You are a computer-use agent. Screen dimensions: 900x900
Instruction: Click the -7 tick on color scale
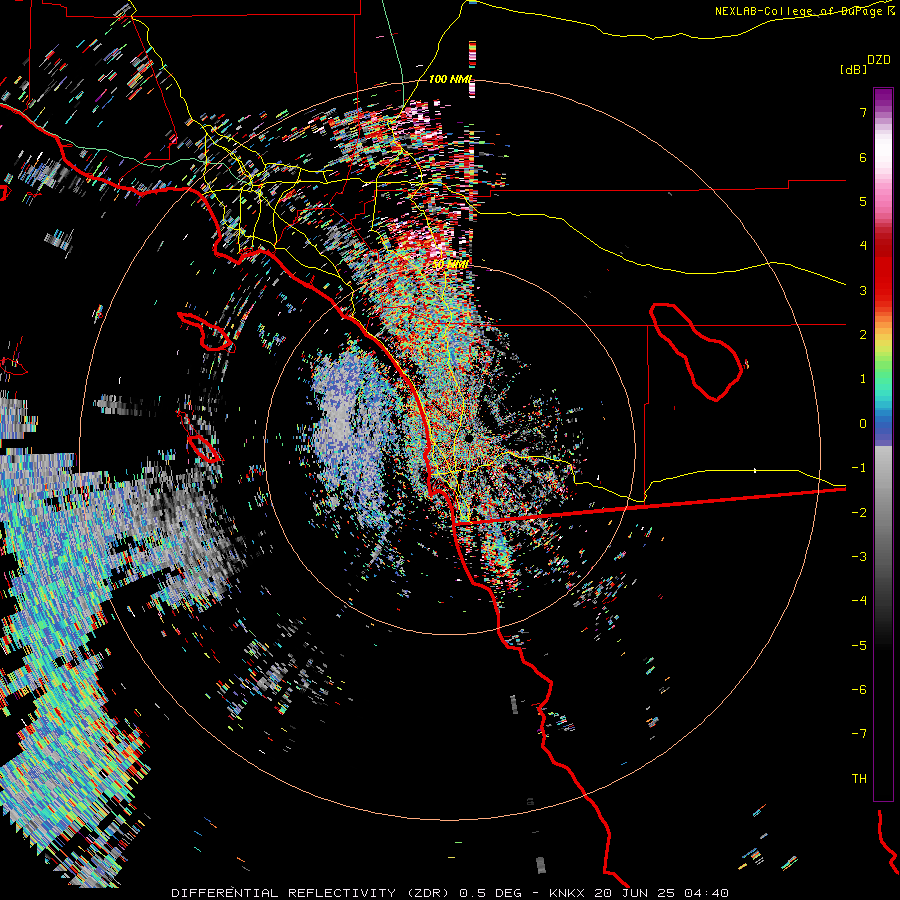tap(859, 734)
